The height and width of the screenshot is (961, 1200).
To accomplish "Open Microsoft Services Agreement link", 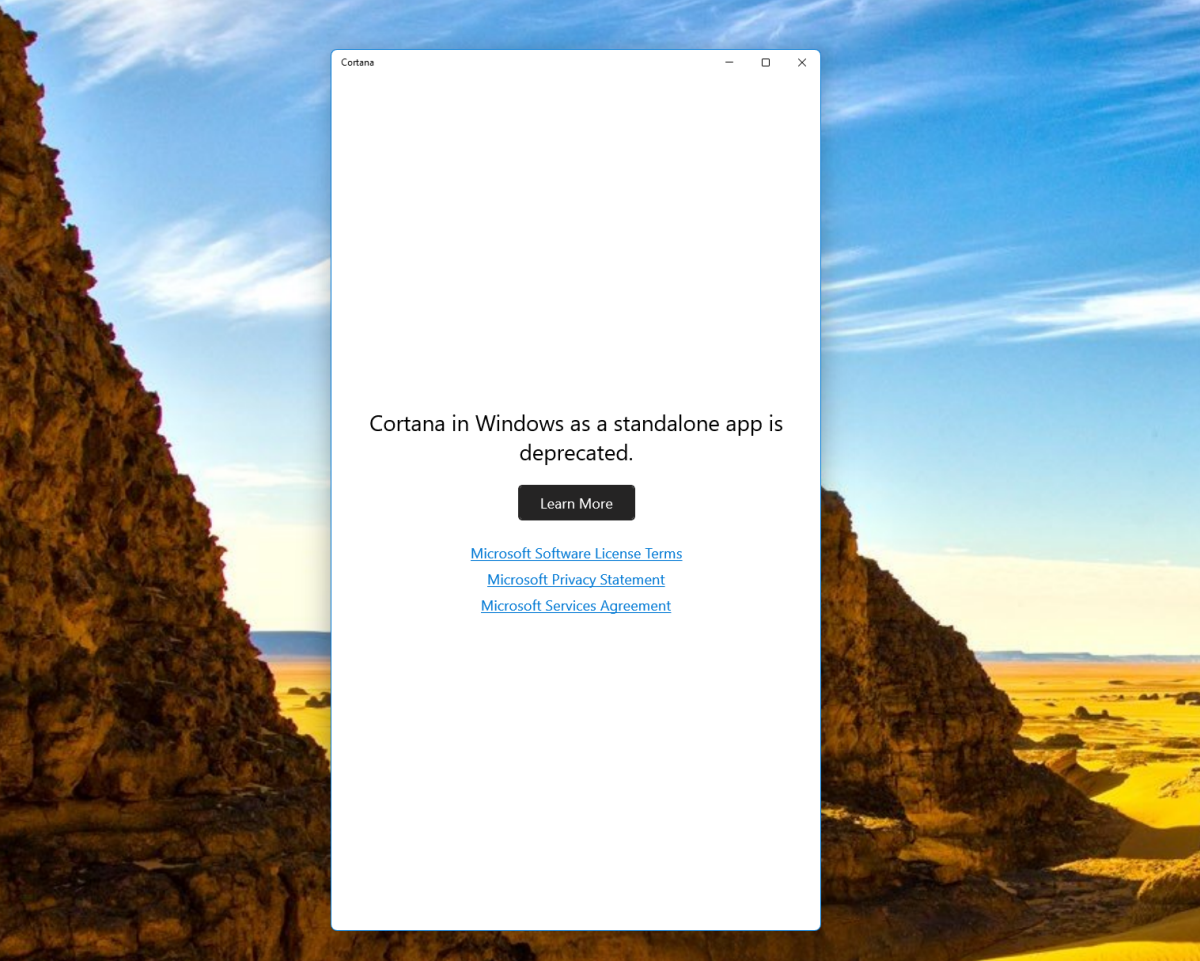I will [x=576, y=606].
